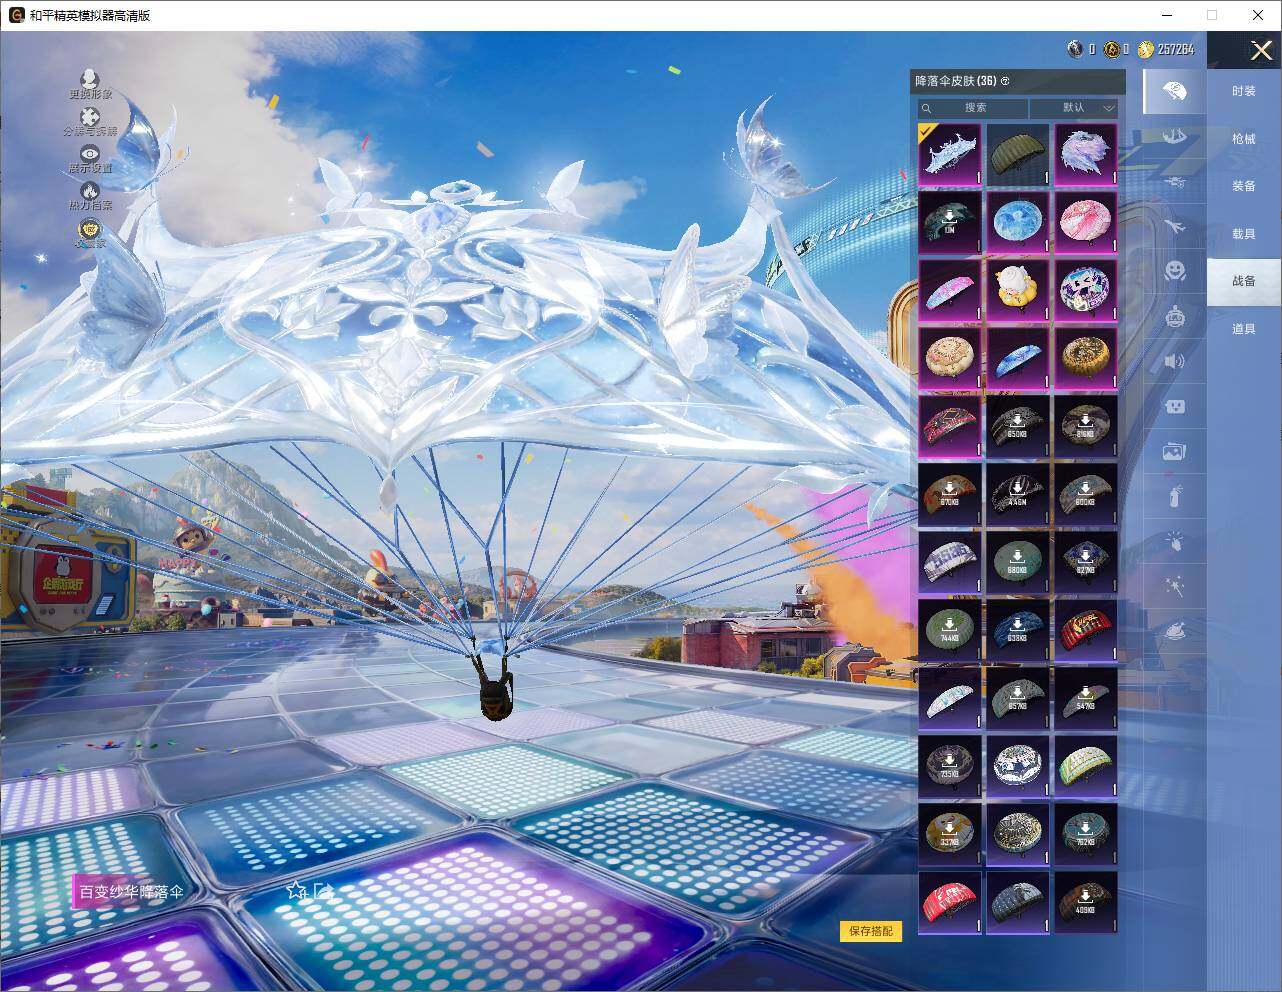Select the skydiving trail category icon
Viewport: 1282px width, 992px height.
(1175, 135)
